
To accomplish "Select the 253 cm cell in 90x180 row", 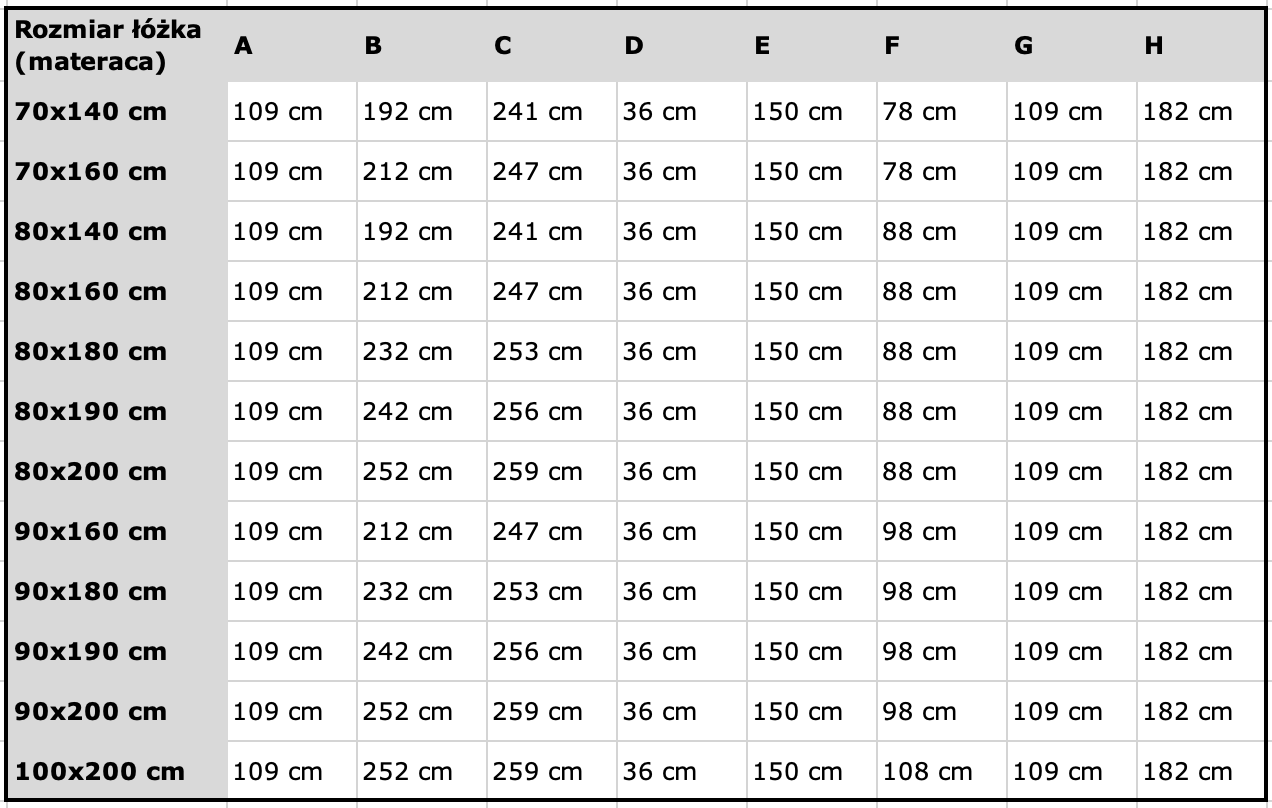I will click(x=552, y=592).
